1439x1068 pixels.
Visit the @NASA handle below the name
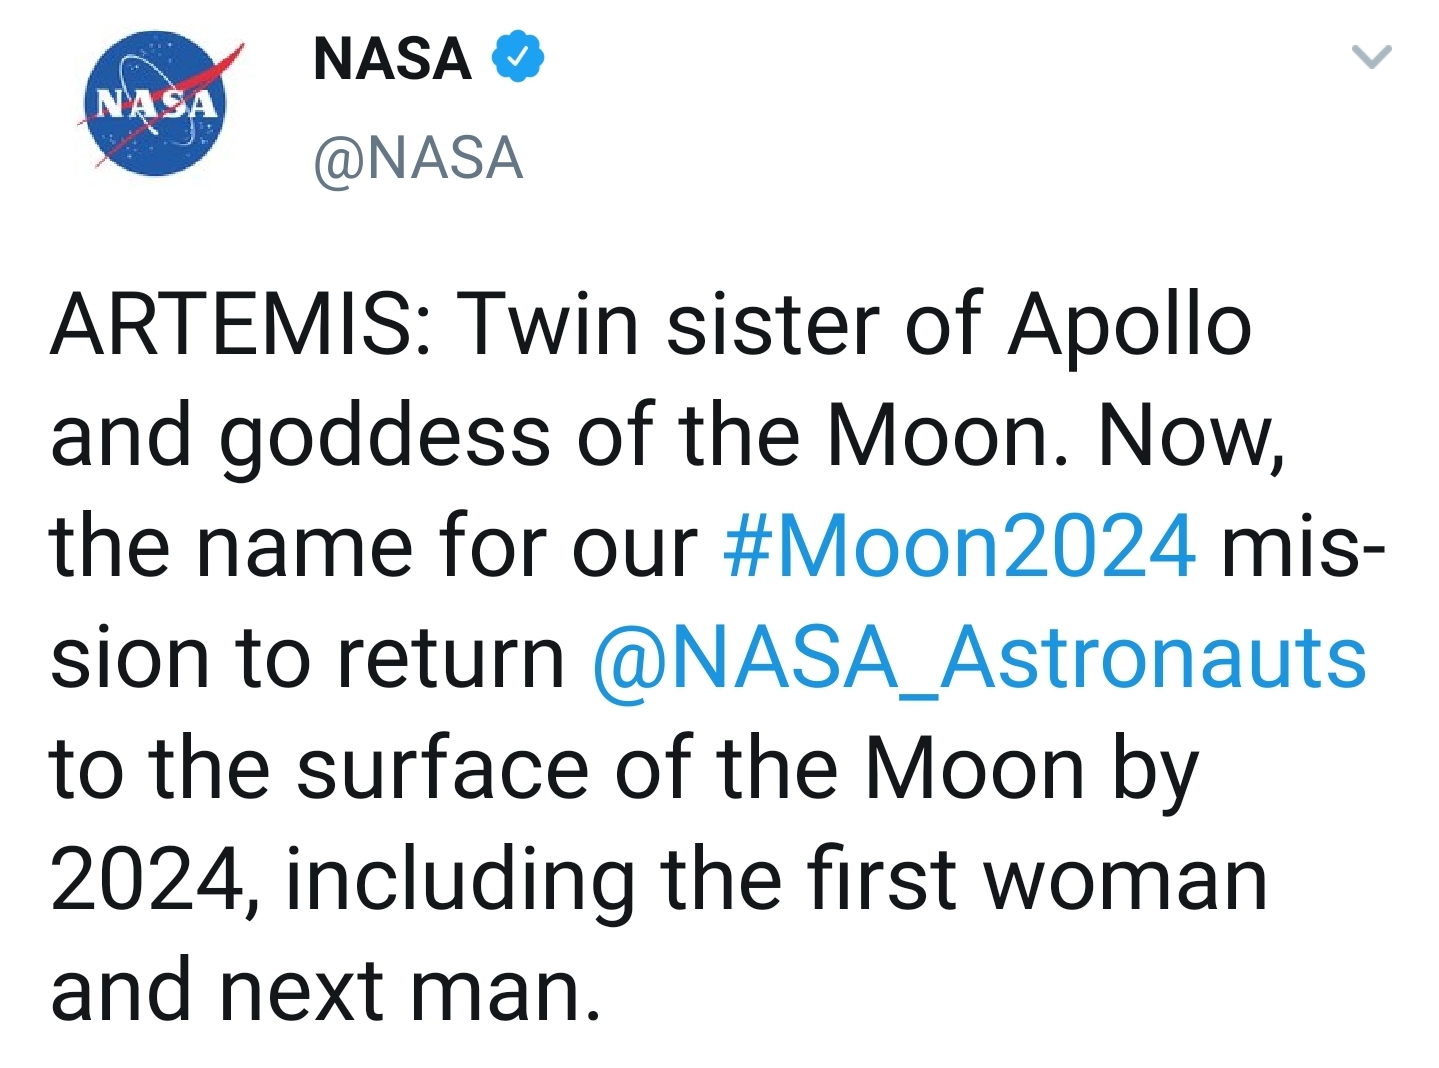pos(418,158)
